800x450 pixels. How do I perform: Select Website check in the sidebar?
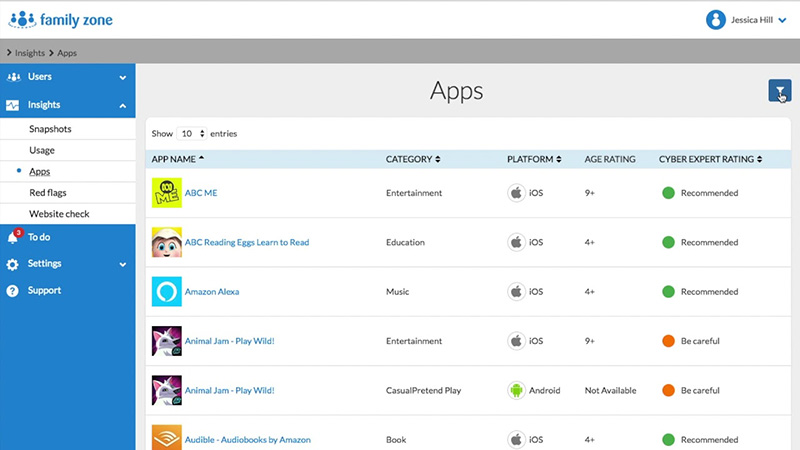[x=58, y=214]
